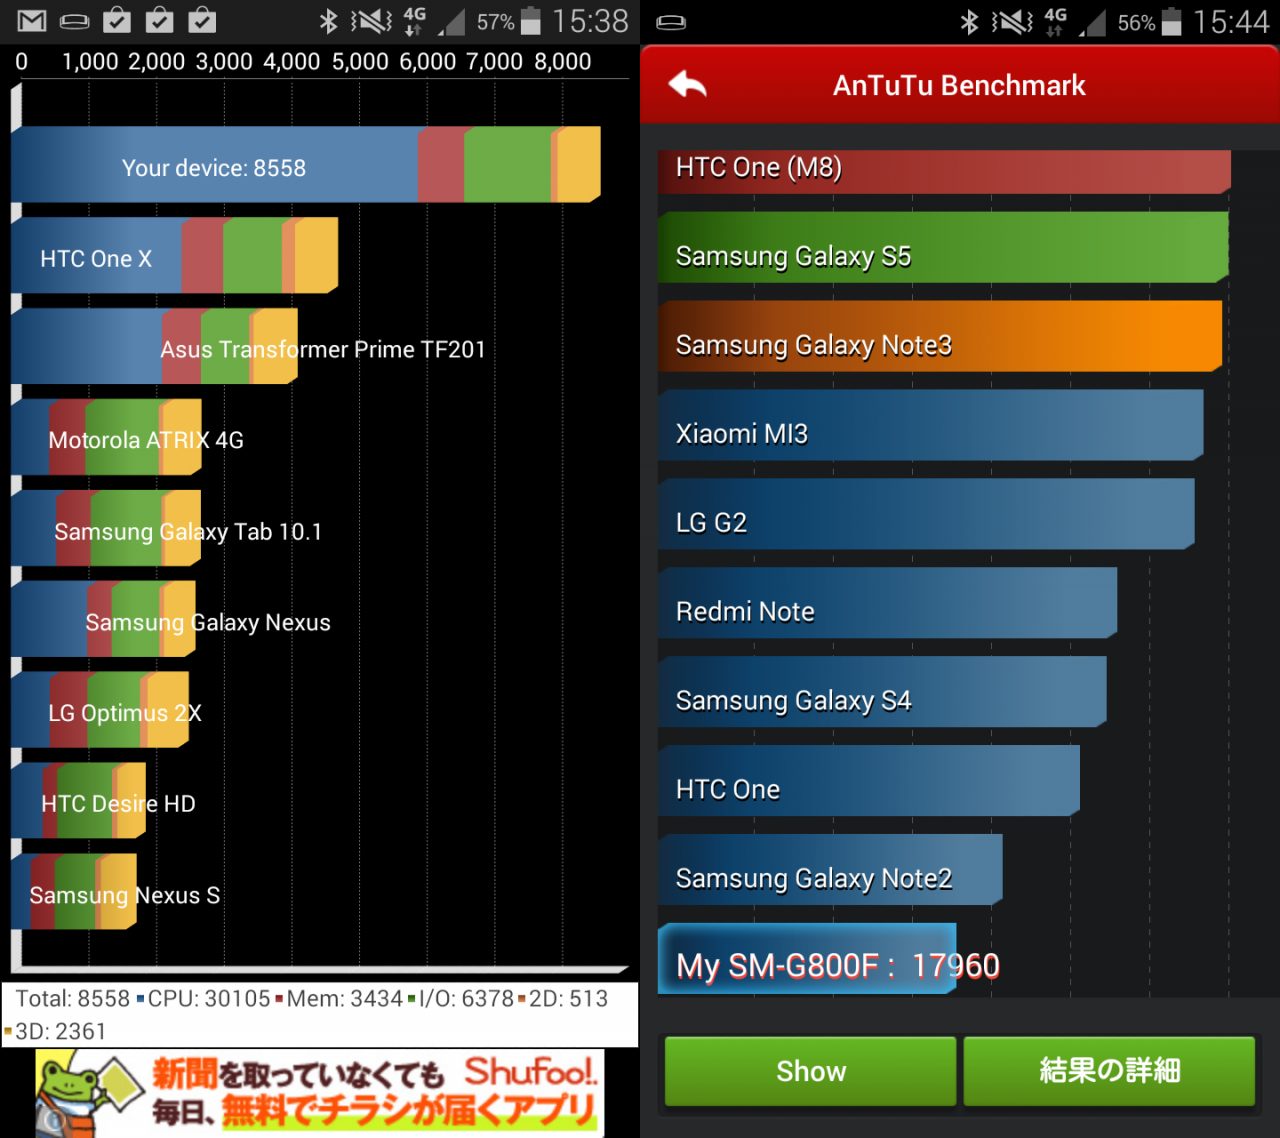The width and height of the screenshot is (1280, 1138).
Task: Tap the 2D: 513 legend entry
Action: [x=562, y=998]
